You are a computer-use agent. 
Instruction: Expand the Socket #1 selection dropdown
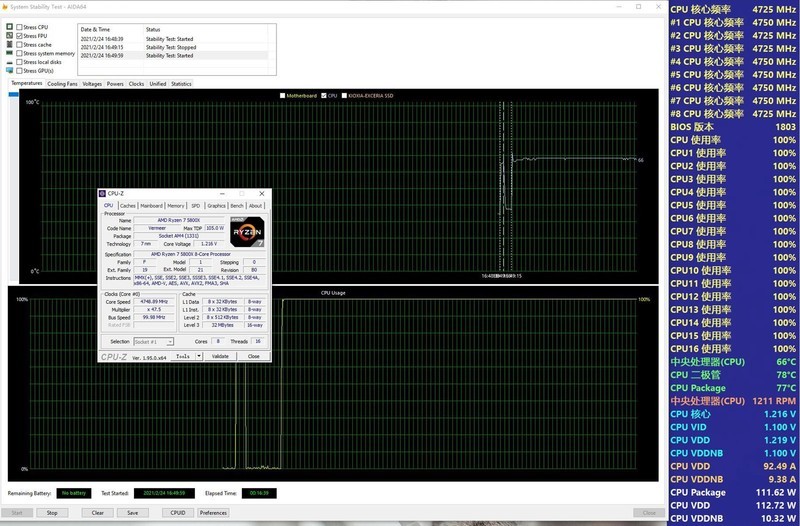pos(169,342)
